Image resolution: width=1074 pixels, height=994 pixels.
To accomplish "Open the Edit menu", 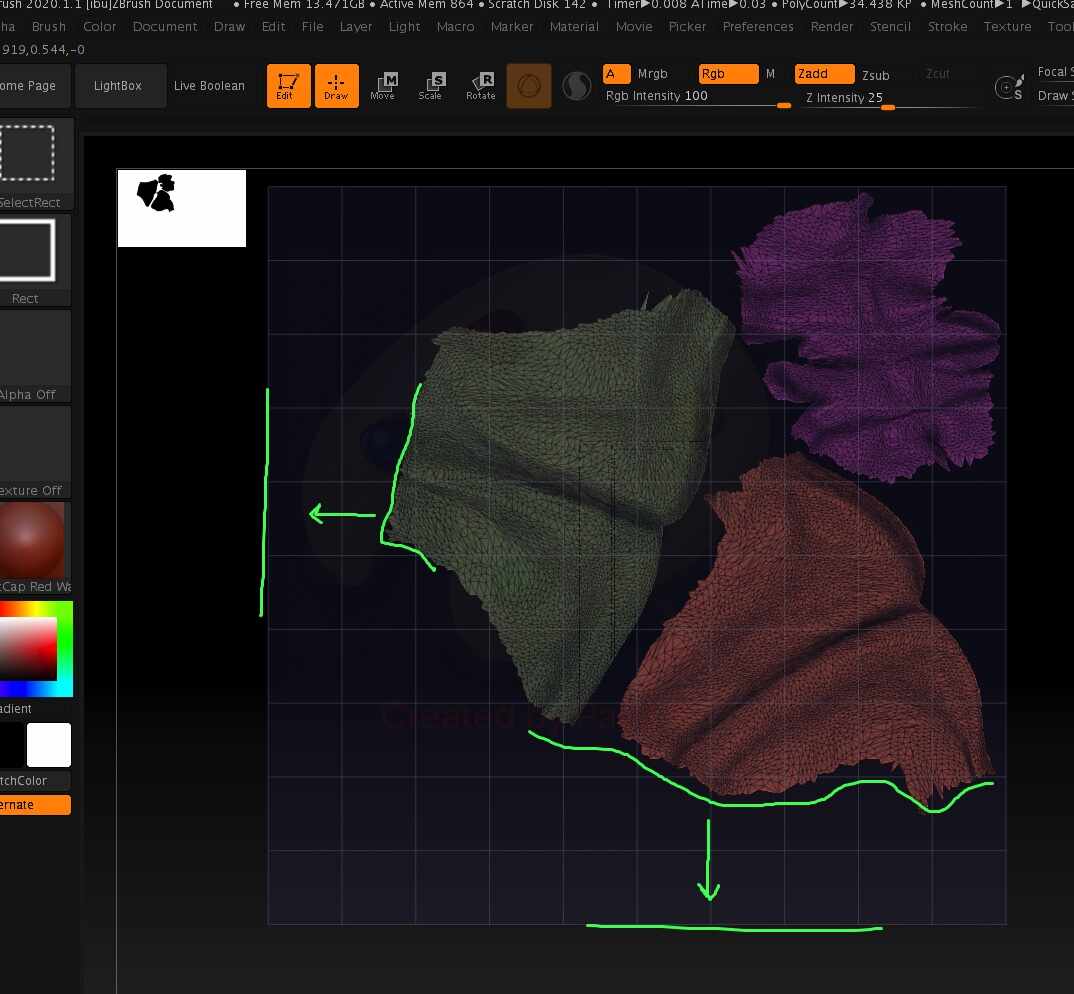I will (273, 27).
